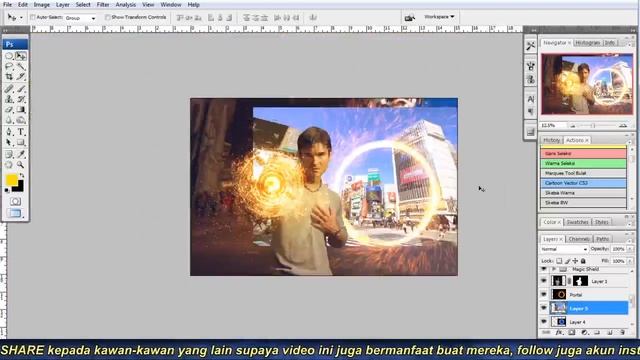Image resolution: width=640 pixels, height=360 pixels.
Task: Enable Auto-Select checkbox
Action: point(33,18)
